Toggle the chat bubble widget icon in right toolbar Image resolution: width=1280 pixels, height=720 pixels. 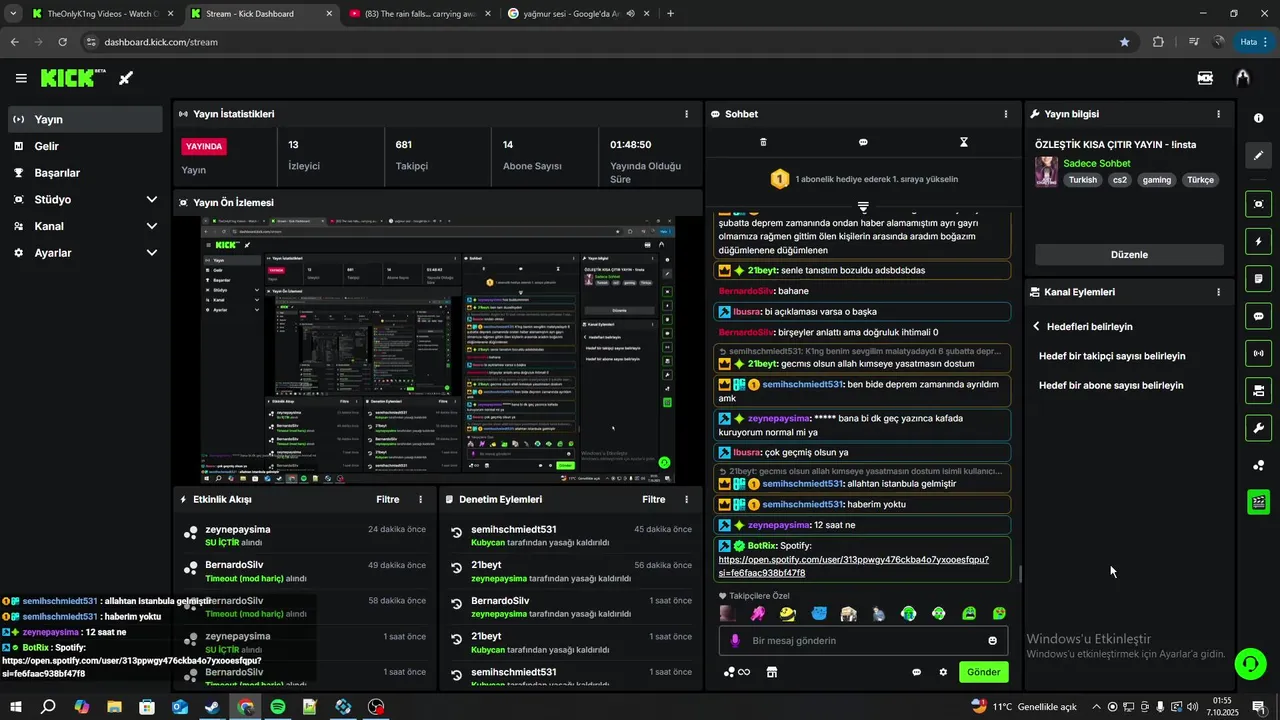1258,316
